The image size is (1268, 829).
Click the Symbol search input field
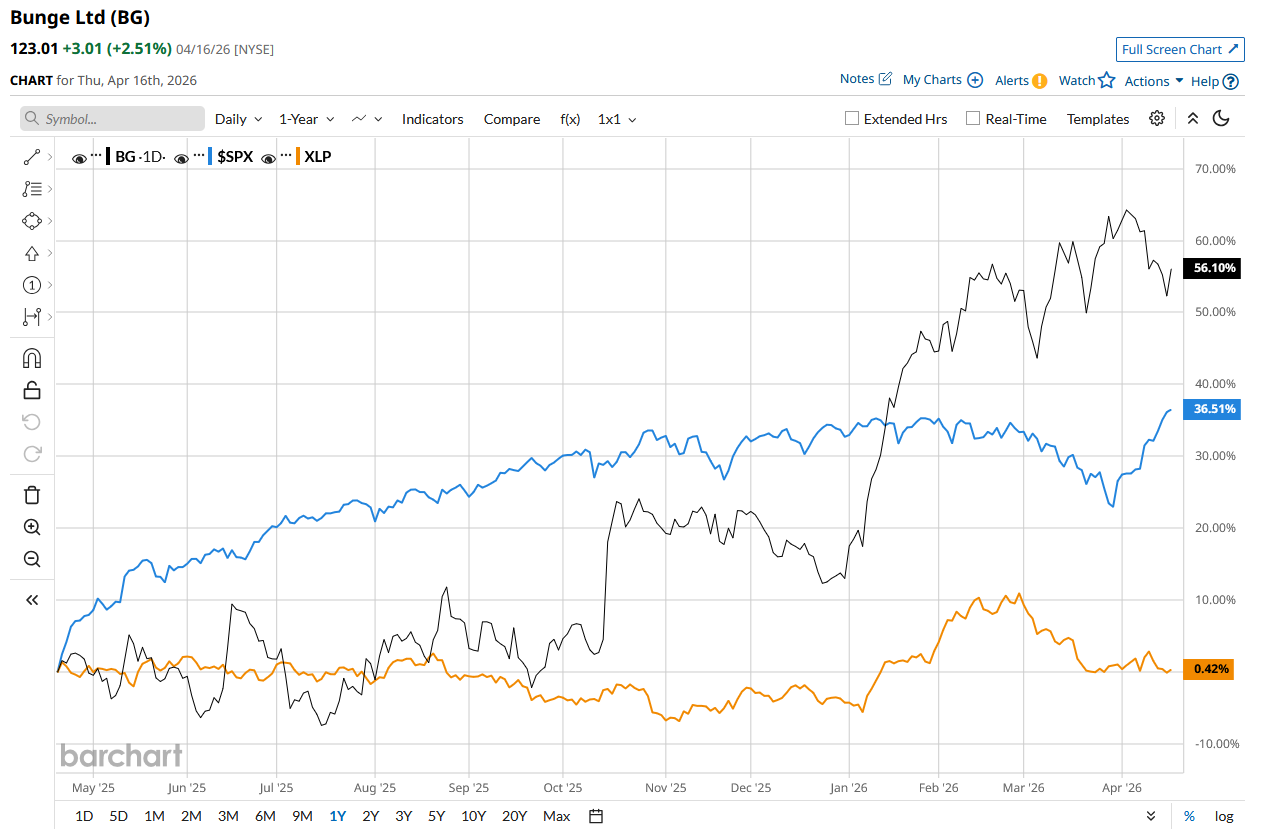click(x=112, y=119)
